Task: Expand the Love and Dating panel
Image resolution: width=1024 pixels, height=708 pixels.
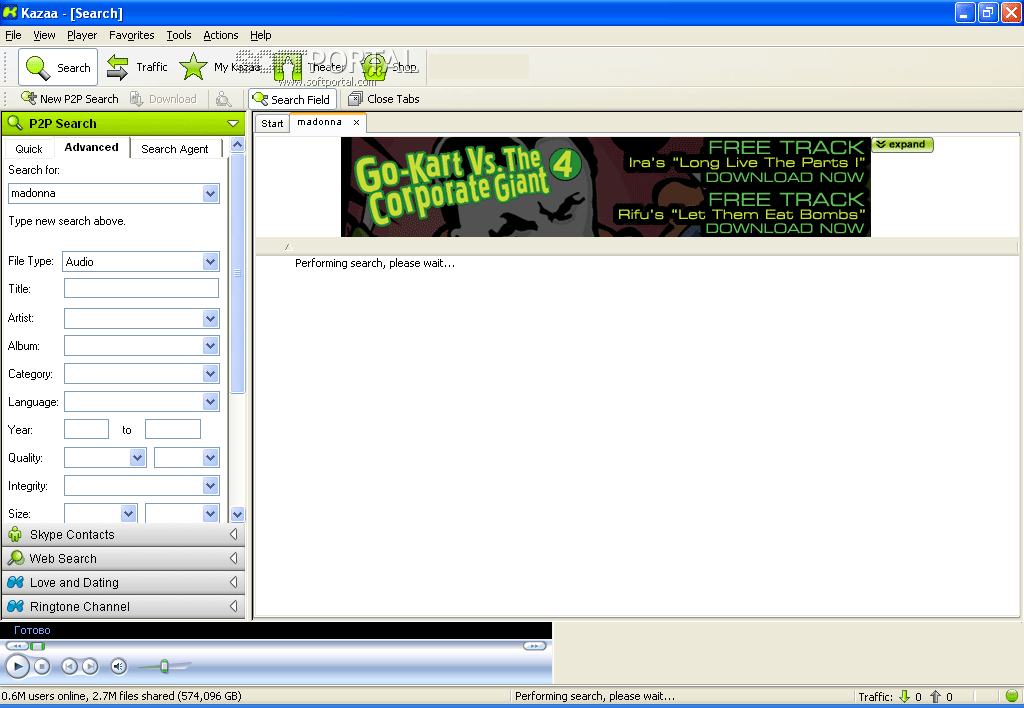Action: tap(124, 583)
